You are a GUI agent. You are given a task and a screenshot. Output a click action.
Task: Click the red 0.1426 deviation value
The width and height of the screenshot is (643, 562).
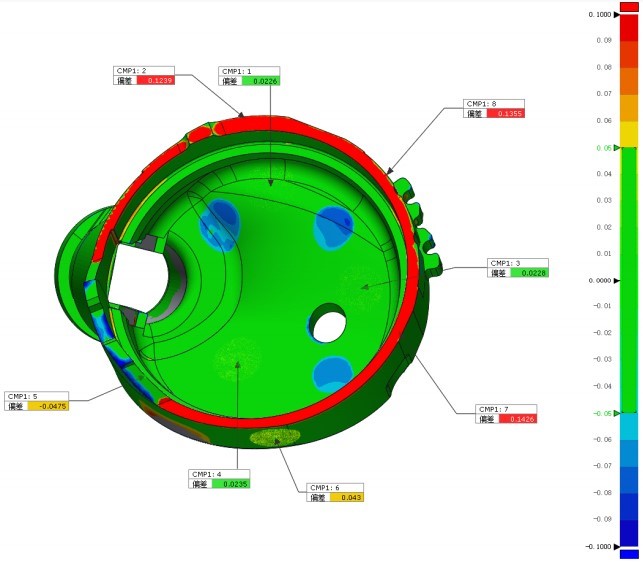[511, 419]
